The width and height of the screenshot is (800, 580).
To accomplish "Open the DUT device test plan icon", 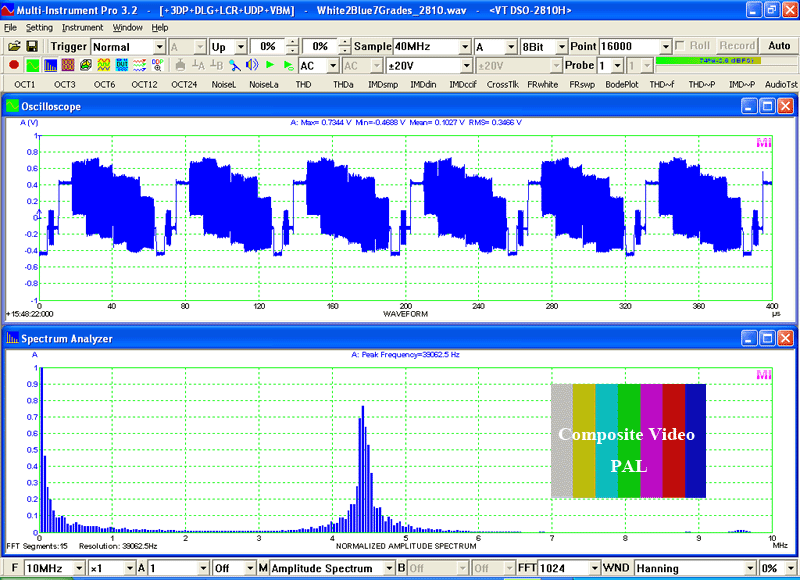I will coord(121,65).
